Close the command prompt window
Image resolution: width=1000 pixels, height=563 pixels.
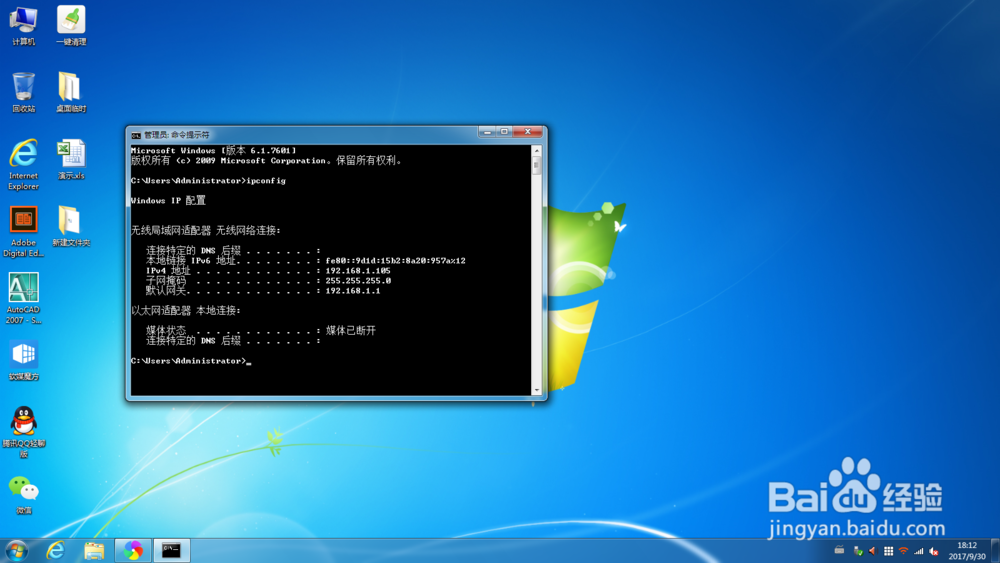coord(527,131)
